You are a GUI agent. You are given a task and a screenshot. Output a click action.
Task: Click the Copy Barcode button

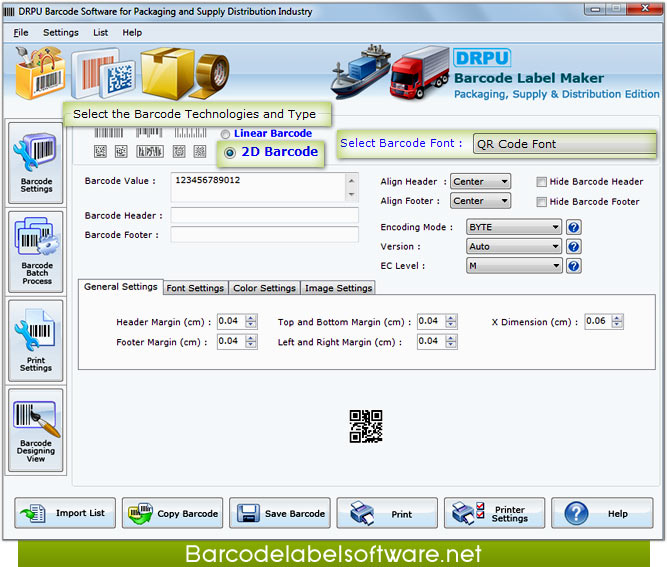(x=172, y=513)
